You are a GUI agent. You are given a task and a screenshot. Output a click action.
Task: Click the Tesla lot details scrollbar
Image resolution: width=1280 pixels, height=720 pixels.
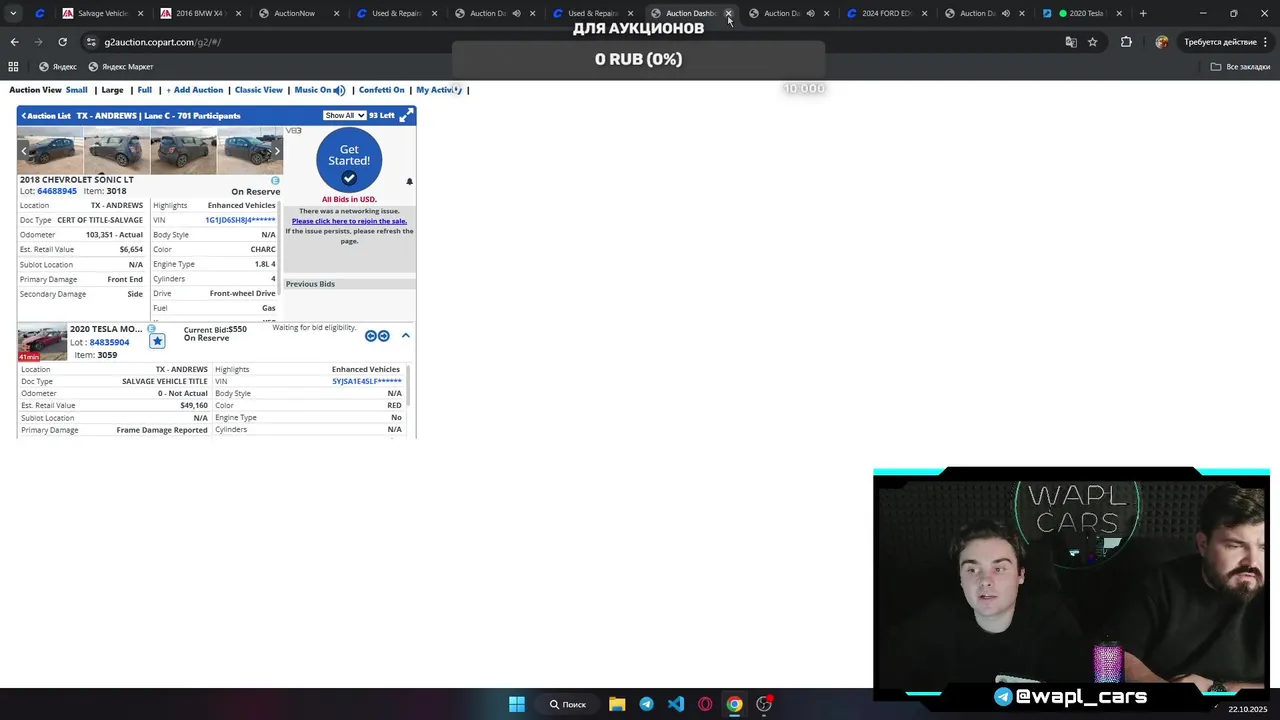pos(408,385)
